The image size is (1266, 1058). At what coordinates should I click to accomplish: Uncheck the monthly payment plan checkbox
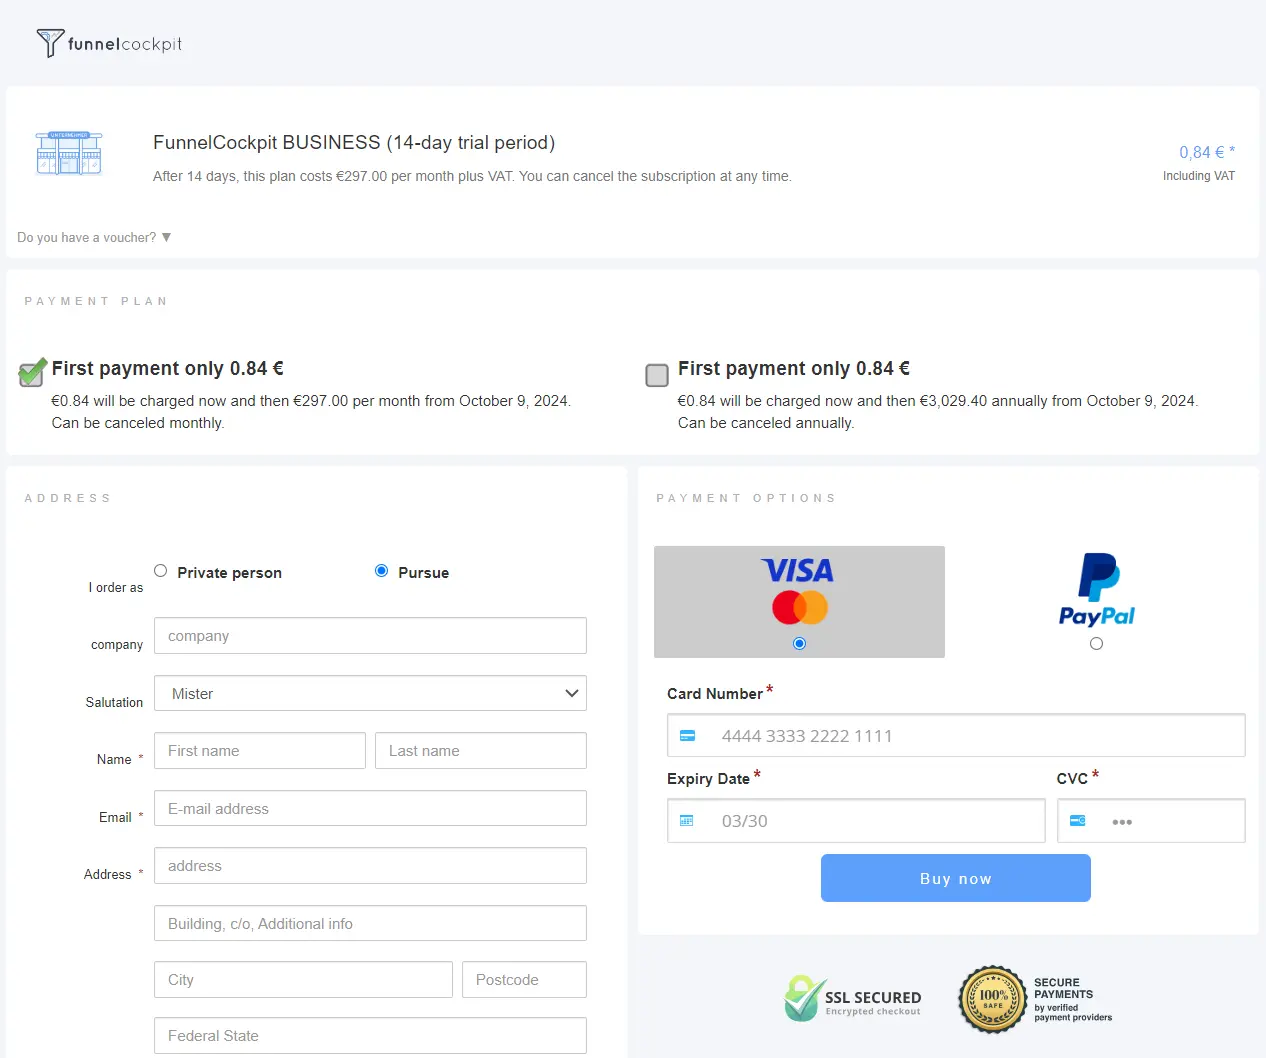32,374
